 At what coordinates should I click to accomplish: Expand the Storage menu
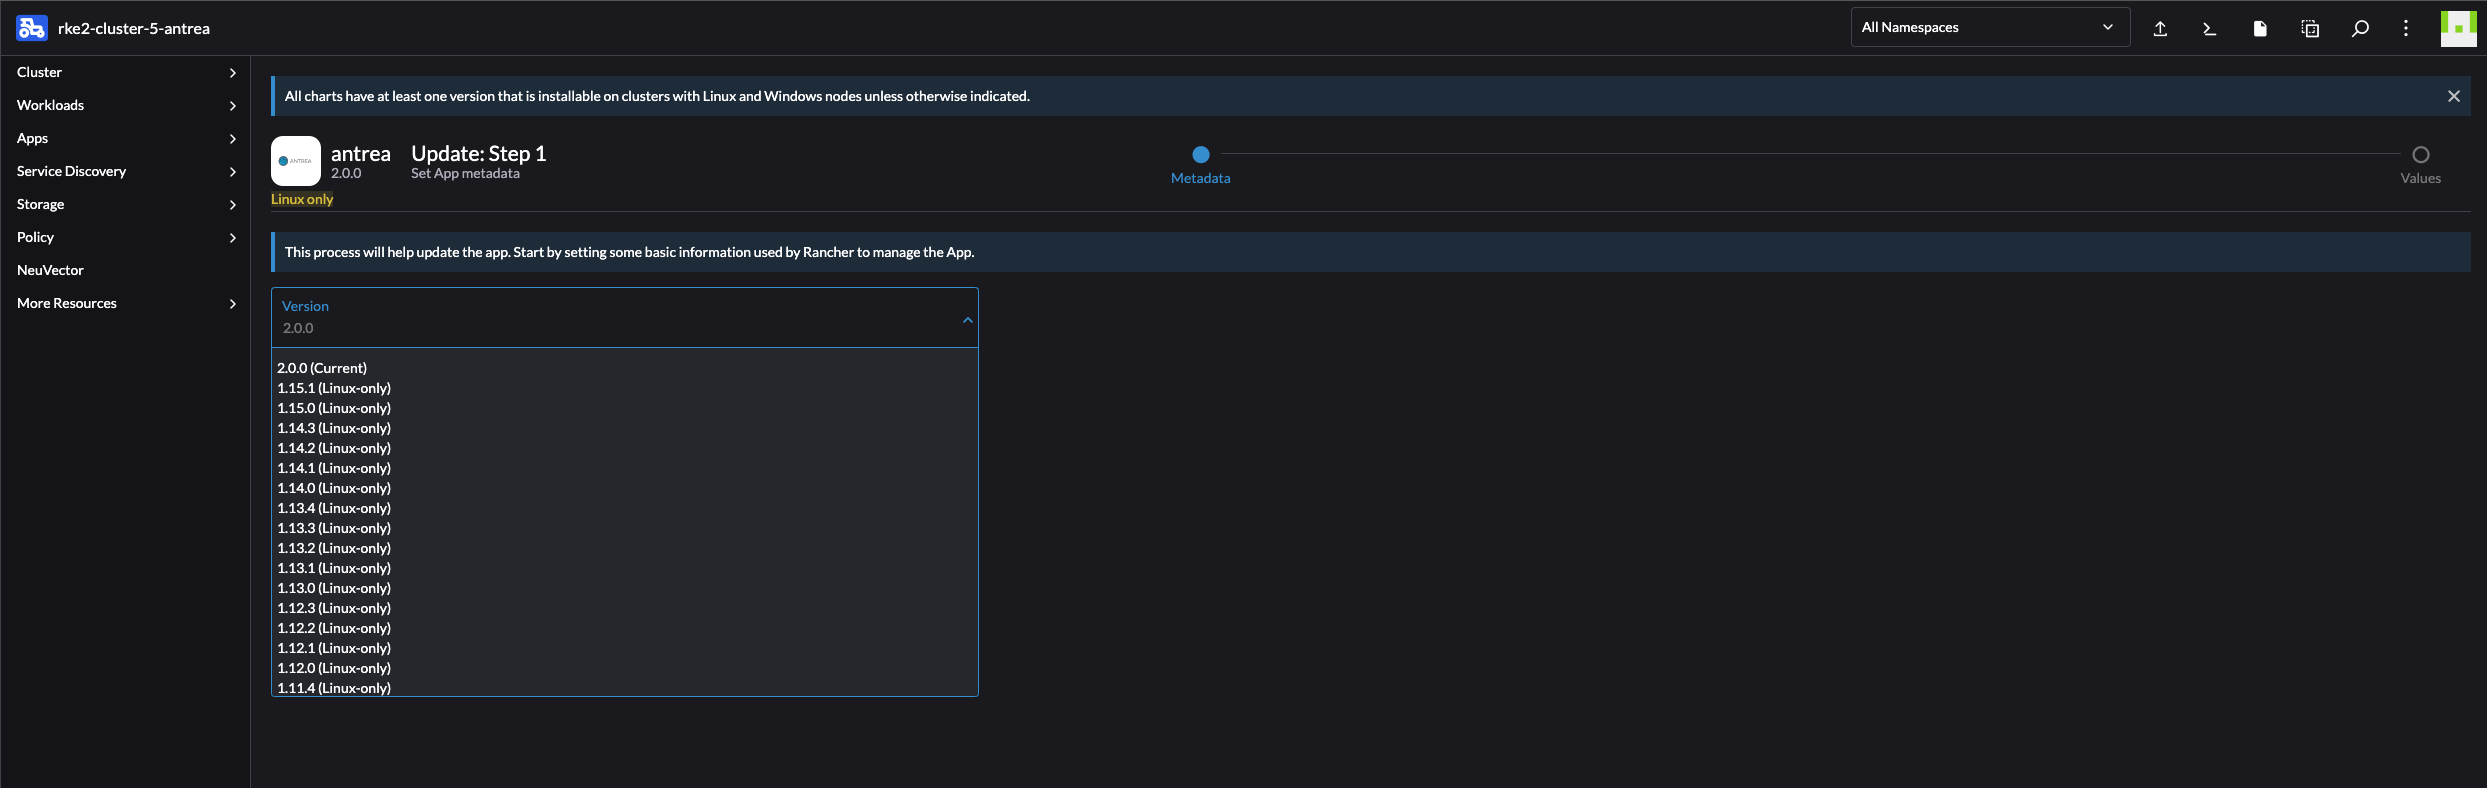(x=125, y=204)
